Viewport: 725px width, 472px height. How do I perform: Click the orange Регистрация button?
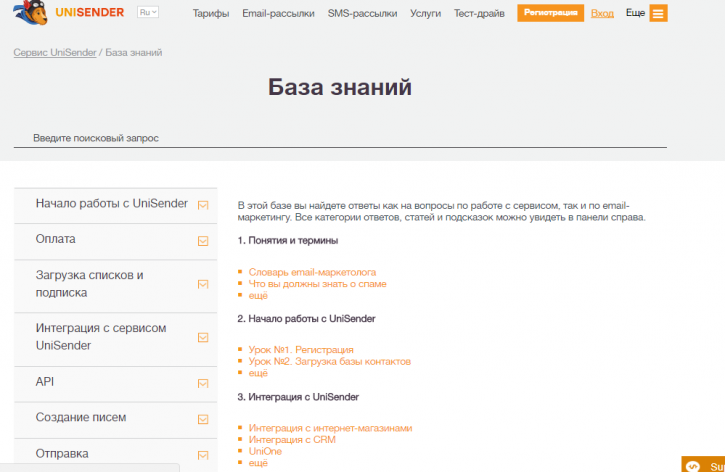coord(550,13)
